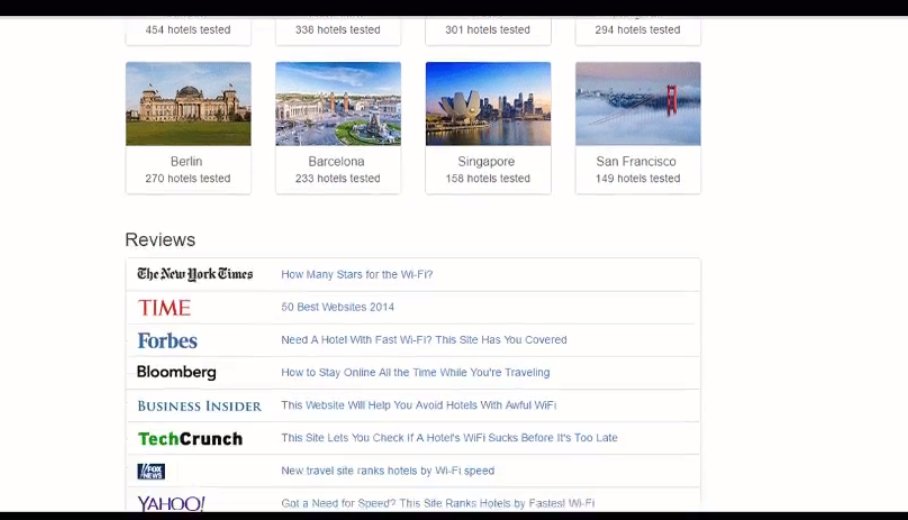Image resolution: width=908 pixels, height=520 pixels.
Task: Open the '50 Best Websites 2014' link
Action: (x=338, y=307)
